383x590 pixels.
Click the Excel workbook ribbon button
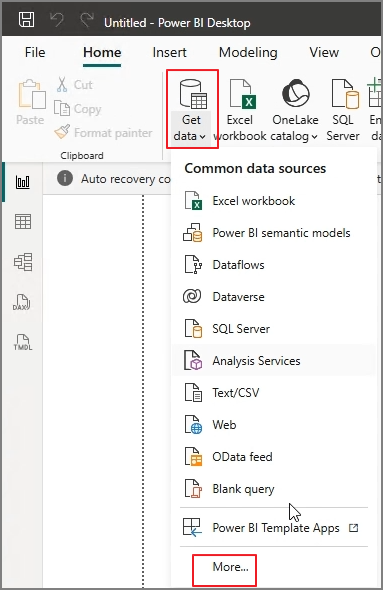point(240,109)
